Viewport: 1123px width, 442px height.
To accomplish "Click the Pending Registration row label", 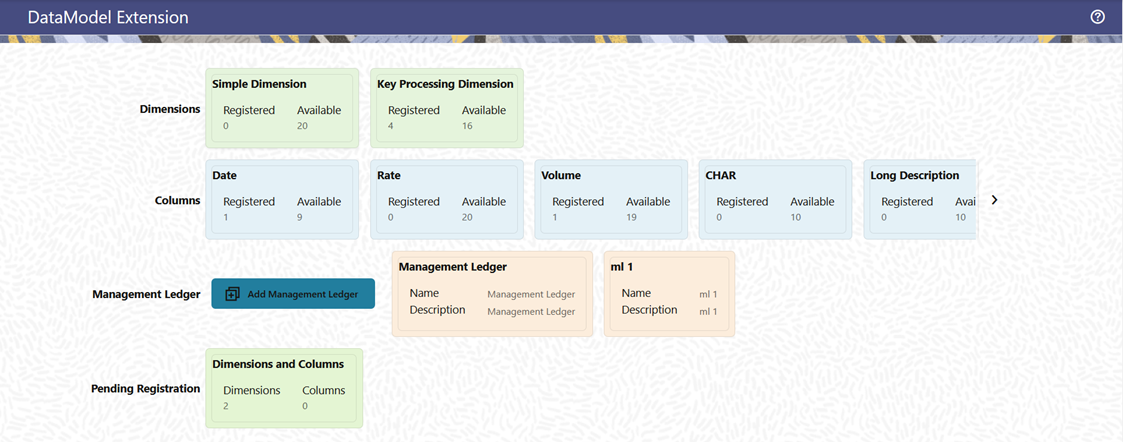I will click(x=145, y=388).
